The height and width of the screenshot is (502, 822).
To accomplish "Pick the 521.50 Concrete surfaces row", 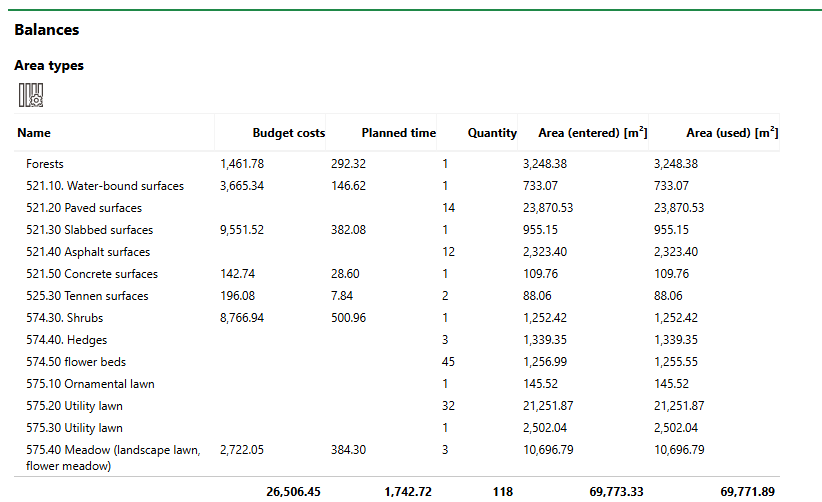I will click(x=92, y=274).
